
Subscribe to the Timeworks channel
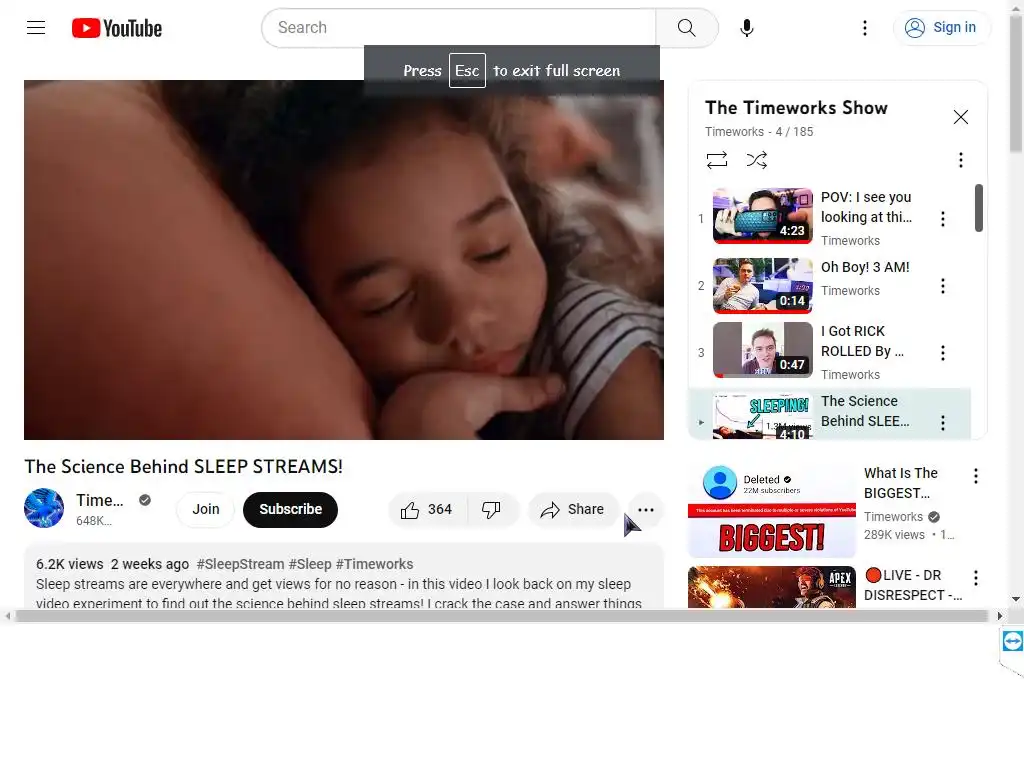pyautogui.click(x=290, y=509)
